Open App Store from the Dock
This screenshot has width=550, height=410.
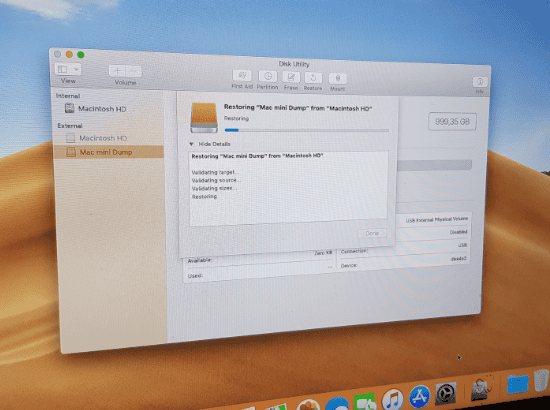(x=419, y=396)
